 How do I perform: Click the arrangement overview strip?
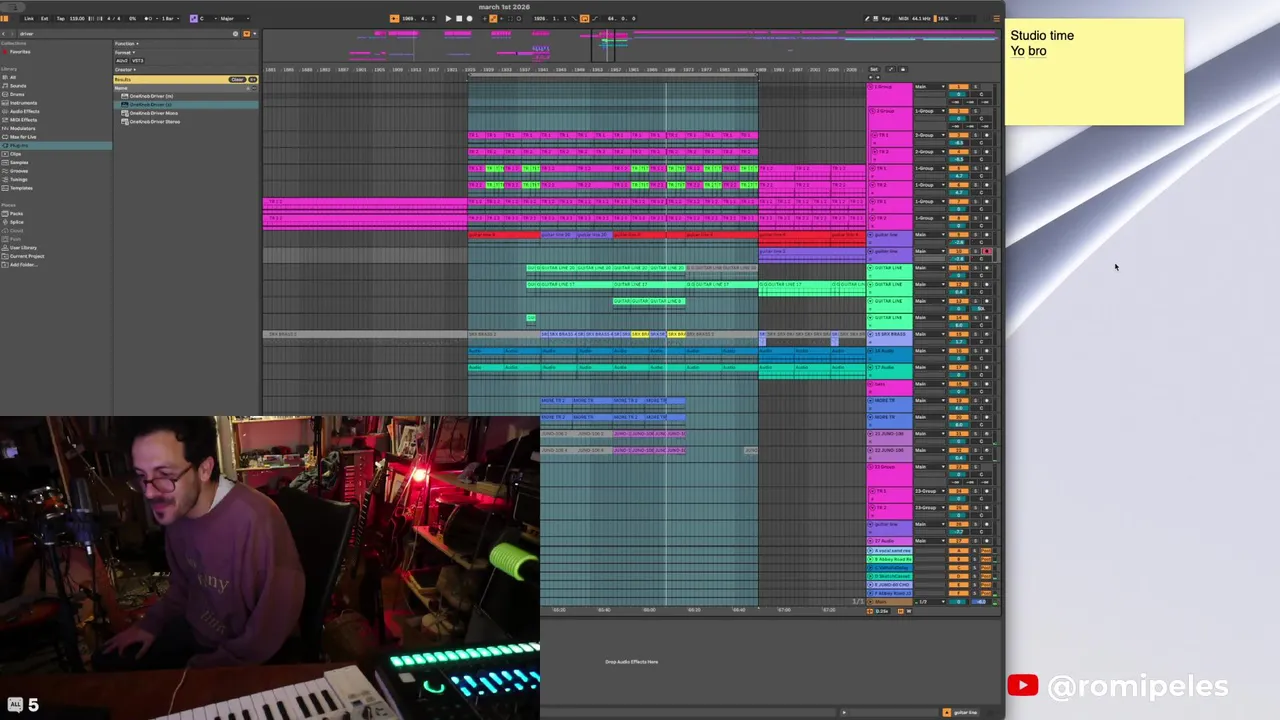pos(630,45)
